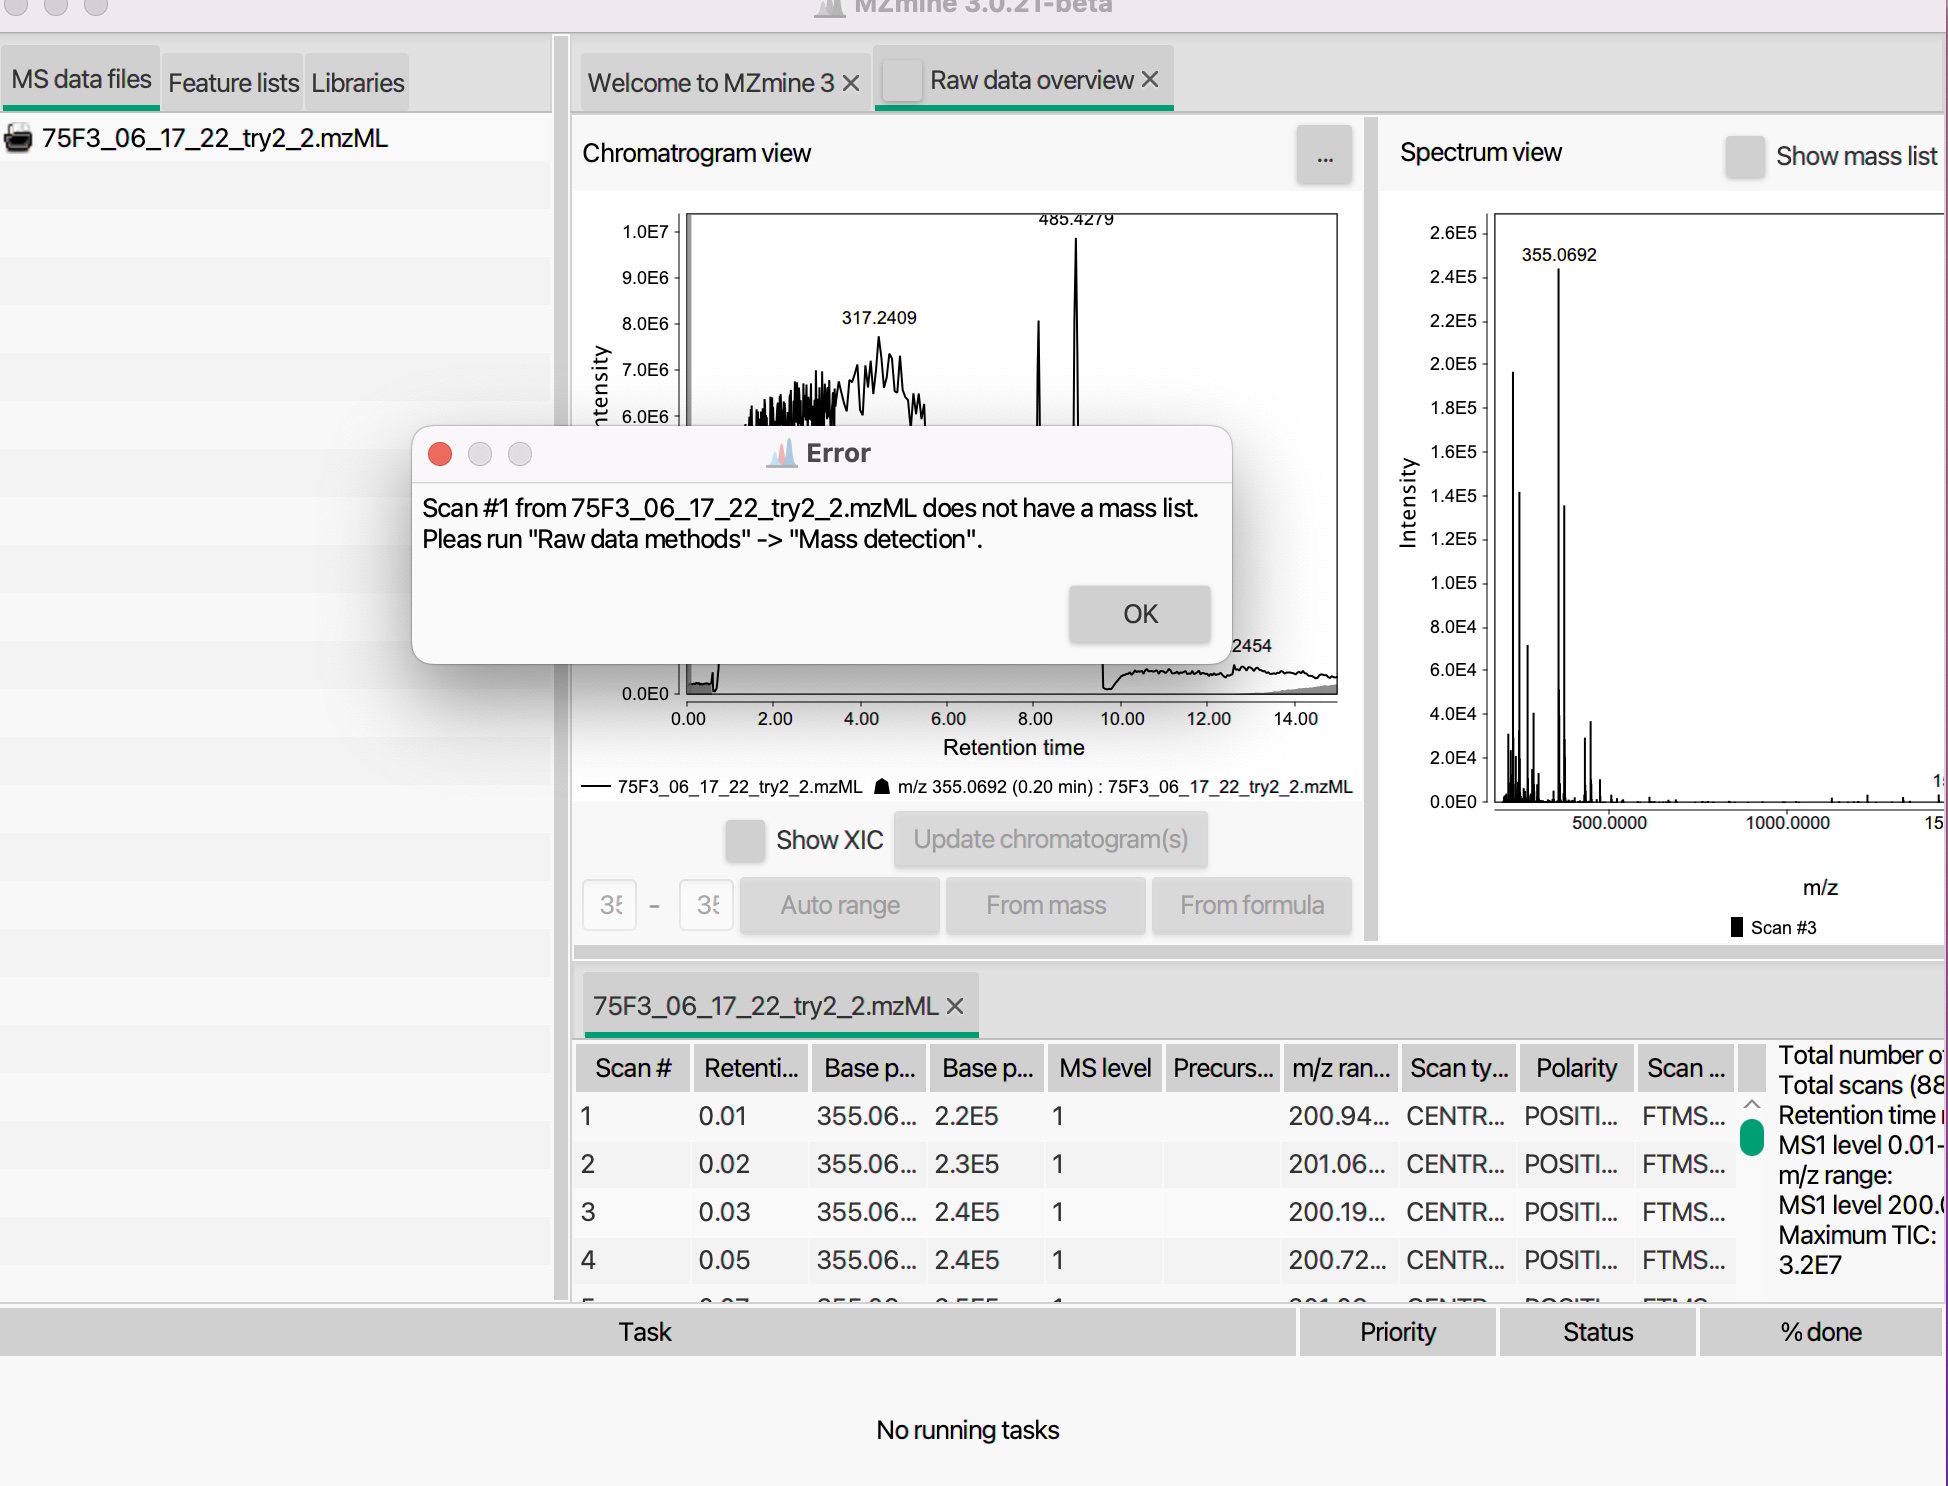Viewport: 1948px width, 1486px height.
Task: Select the file icon beside 75F3_06_17_22_try2_2.mzML
Action: coord(20,139)
